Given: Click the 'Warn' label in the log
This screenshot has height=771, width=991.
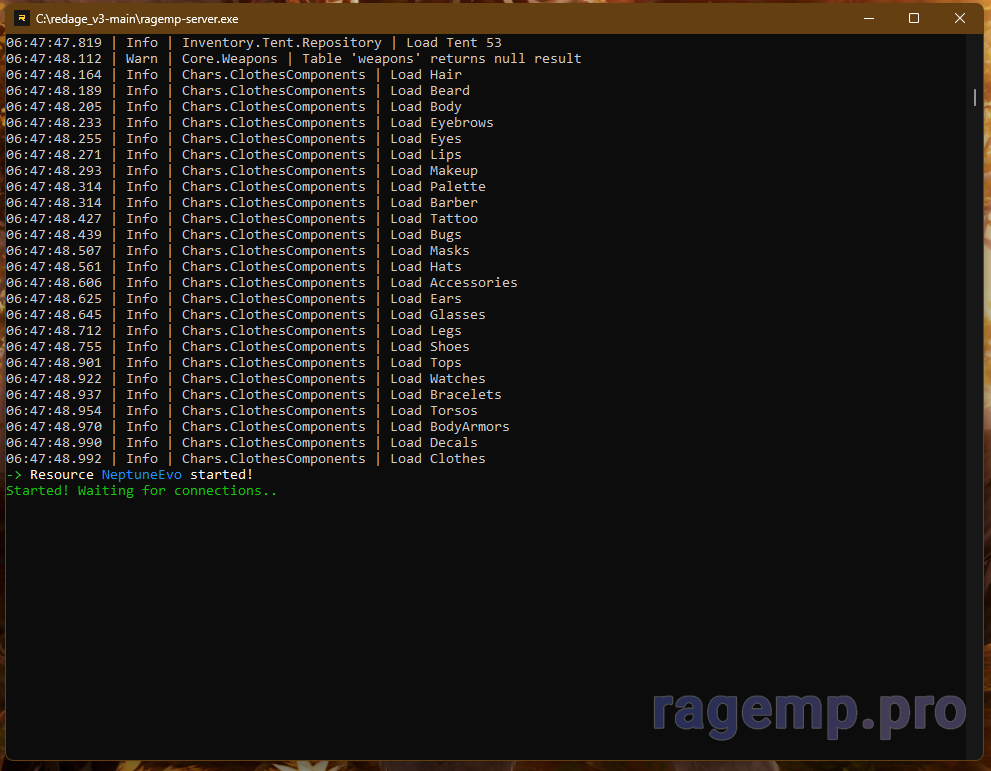Looking at the screenshot, I should (141, 59).
